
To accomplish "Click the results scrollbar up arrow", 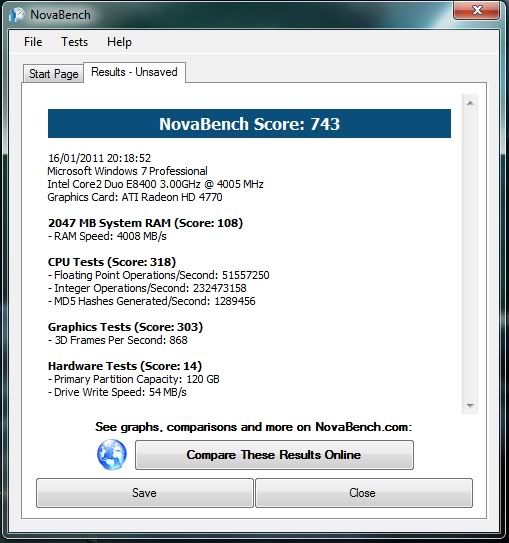I will tap(470, 103).
